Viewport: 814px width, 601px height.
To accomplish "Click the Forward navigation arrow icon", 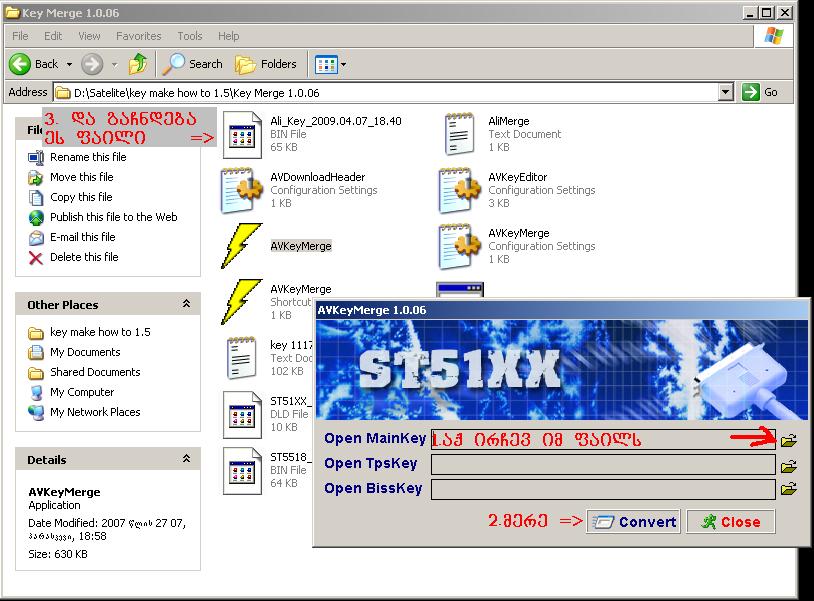I will click(x=92, y=64).
